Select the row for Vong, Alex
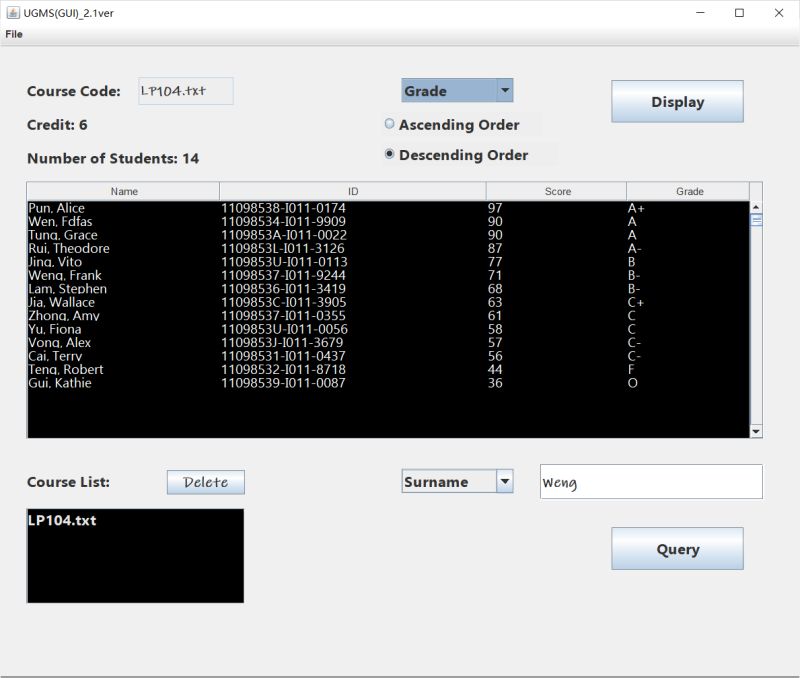This screenshot has width=800, height=678. [x=388, y=342]
